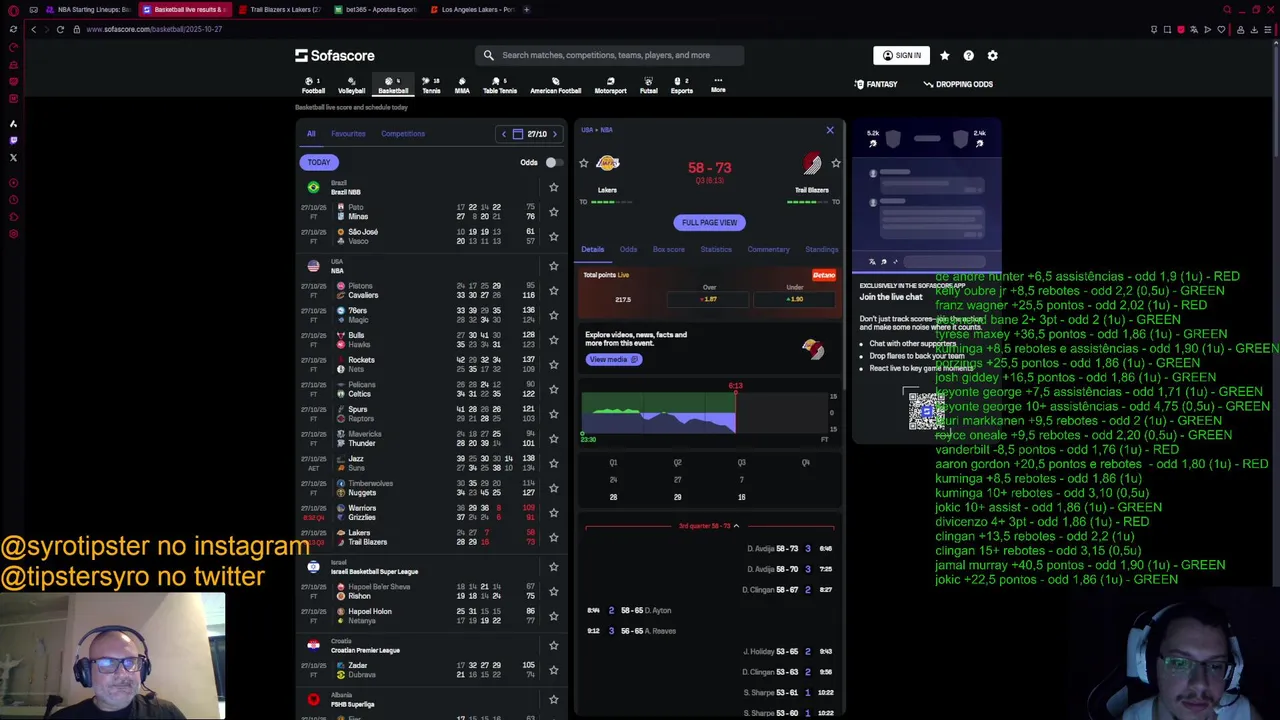Screen dimensions: 1280x720
Task: Reload the page in browser toolbar
Action: tap(60, 29)
